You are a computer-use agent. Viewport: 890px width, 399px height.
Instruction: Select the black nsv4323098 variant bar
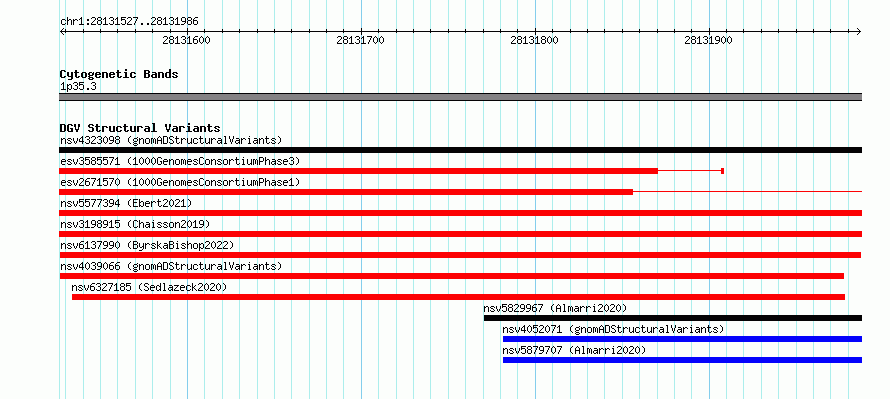coord(461,150)
